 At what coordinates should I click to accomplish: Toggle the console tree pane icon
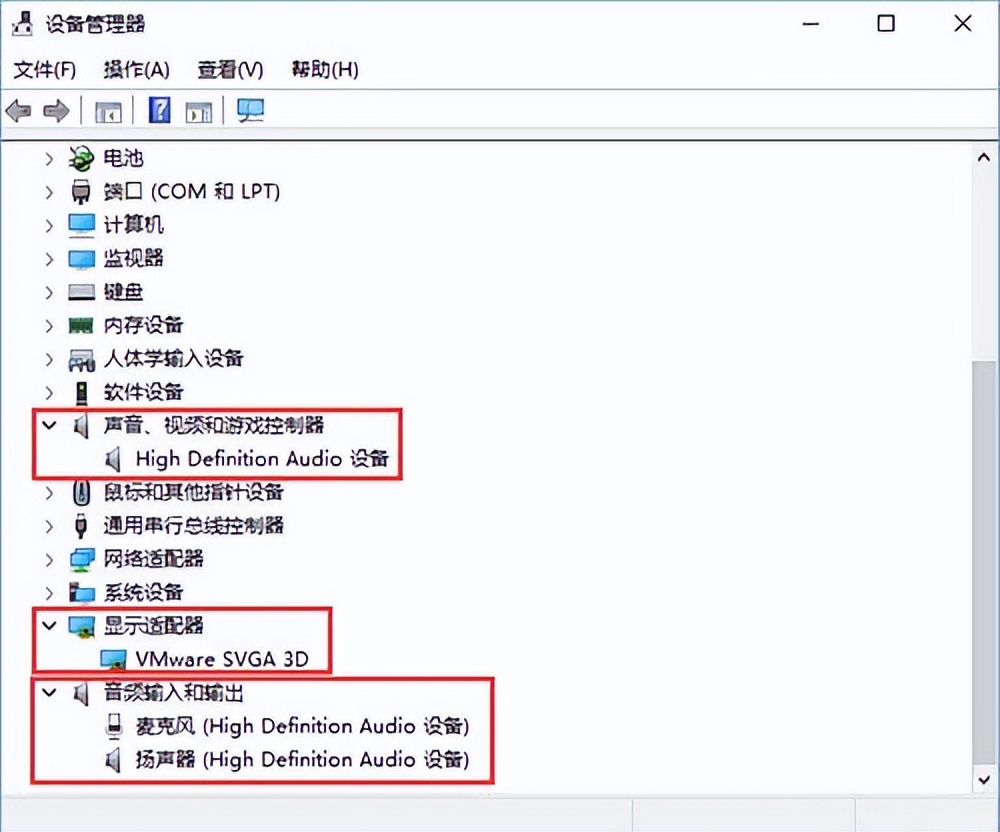coord(108,110)
